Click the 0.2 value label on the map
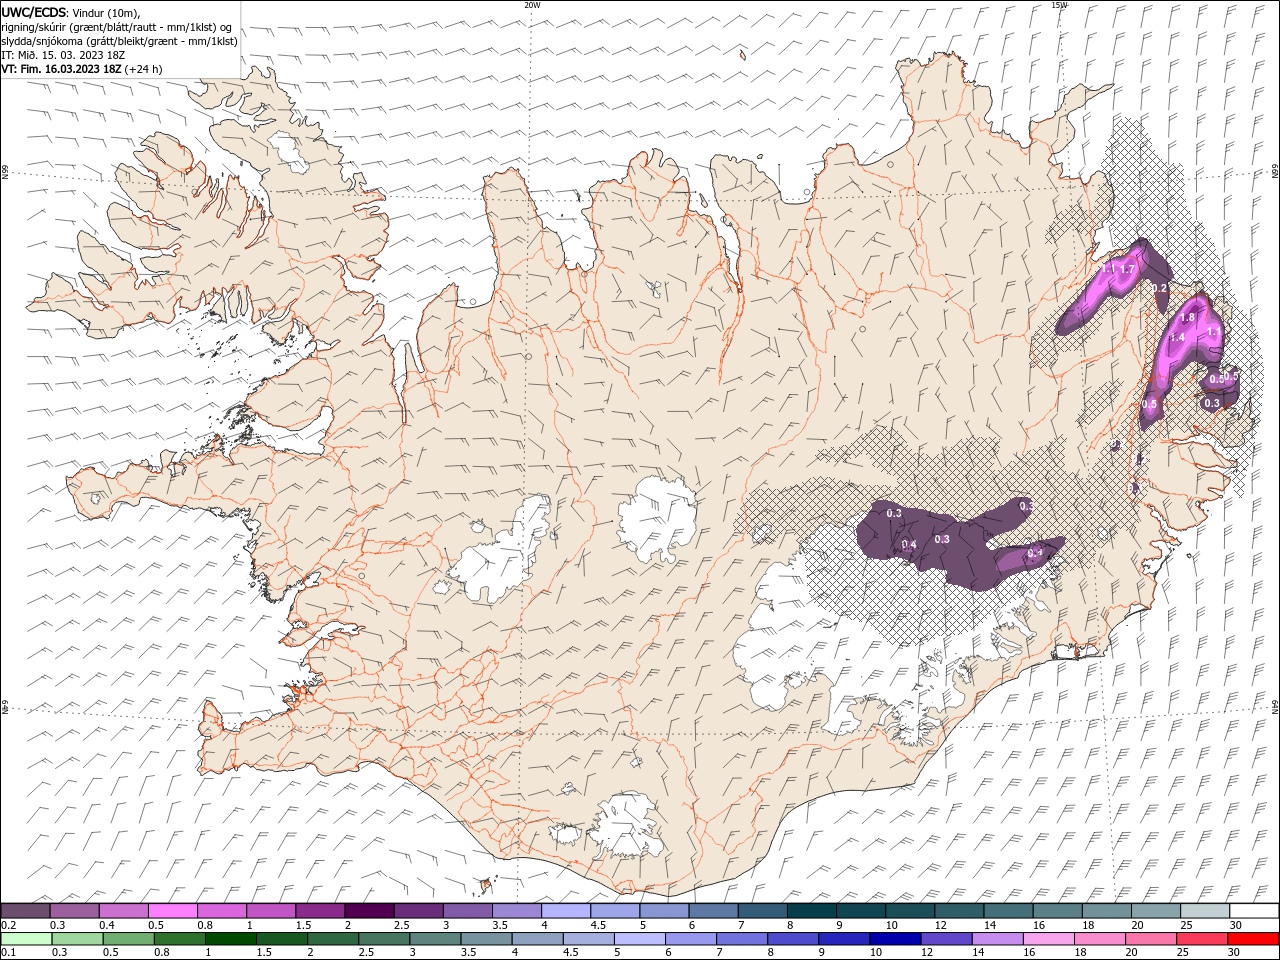Viewport: 1280px width, 960px height. 1160,288
